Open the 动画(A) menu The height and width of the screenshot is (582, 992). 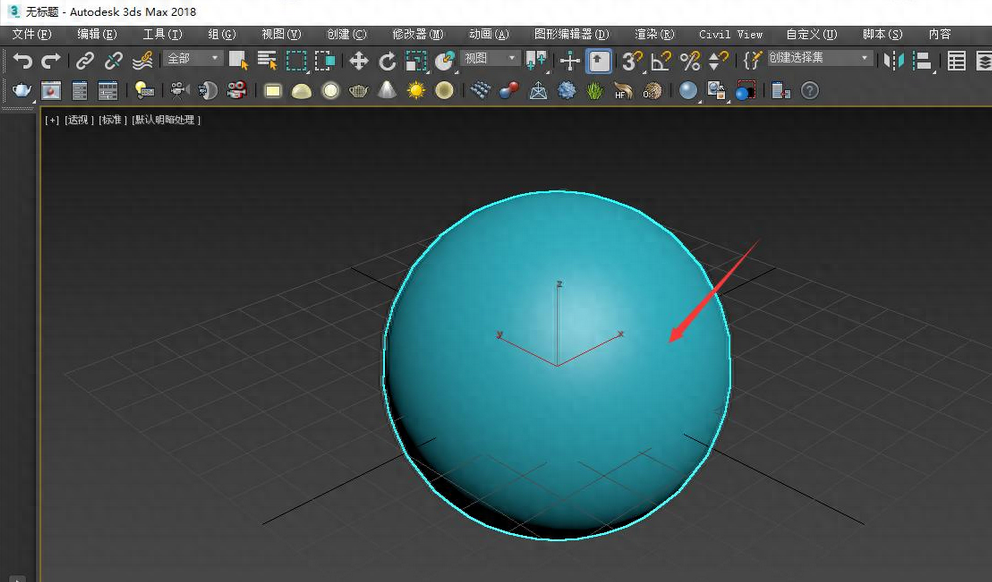(x=488, y=34)
